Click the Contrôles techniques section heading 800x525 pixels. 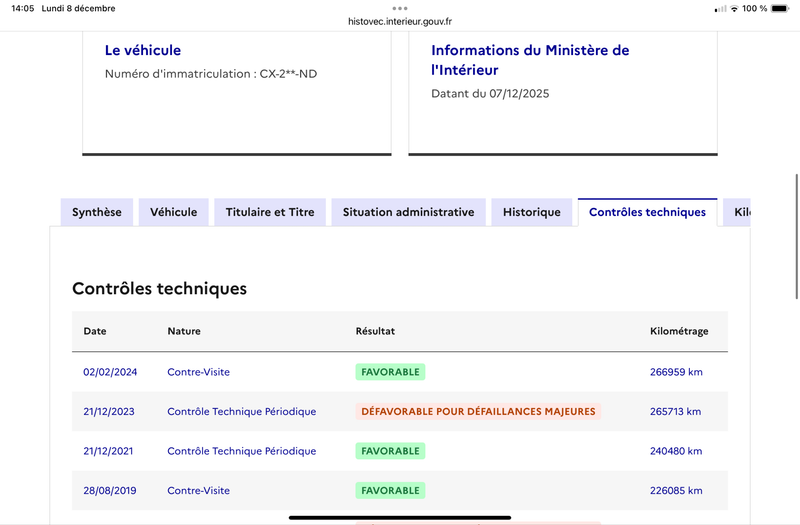click(159, 289)
